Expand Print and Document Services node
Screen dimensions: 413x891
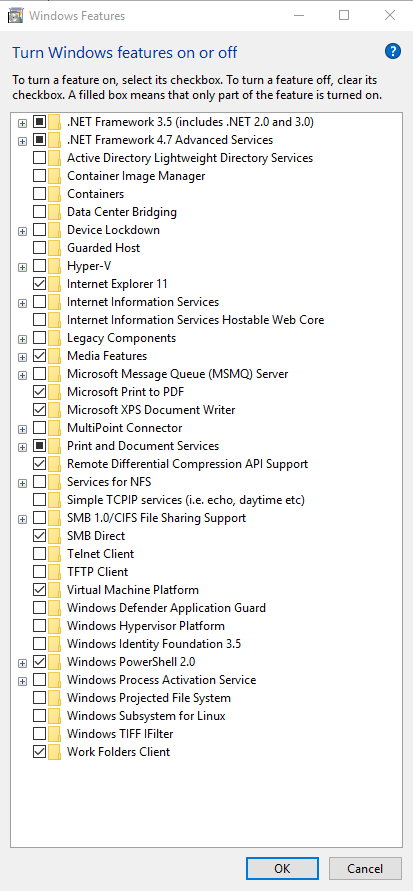point(22,447)
